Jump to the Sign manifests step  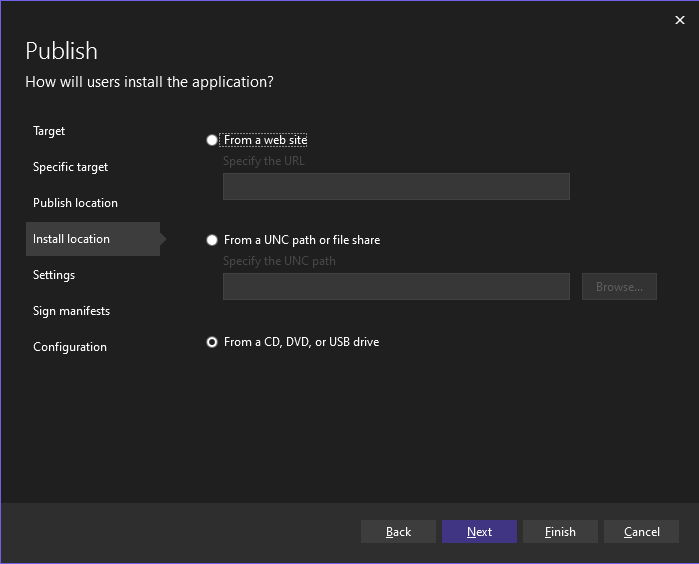pos(71,311)
